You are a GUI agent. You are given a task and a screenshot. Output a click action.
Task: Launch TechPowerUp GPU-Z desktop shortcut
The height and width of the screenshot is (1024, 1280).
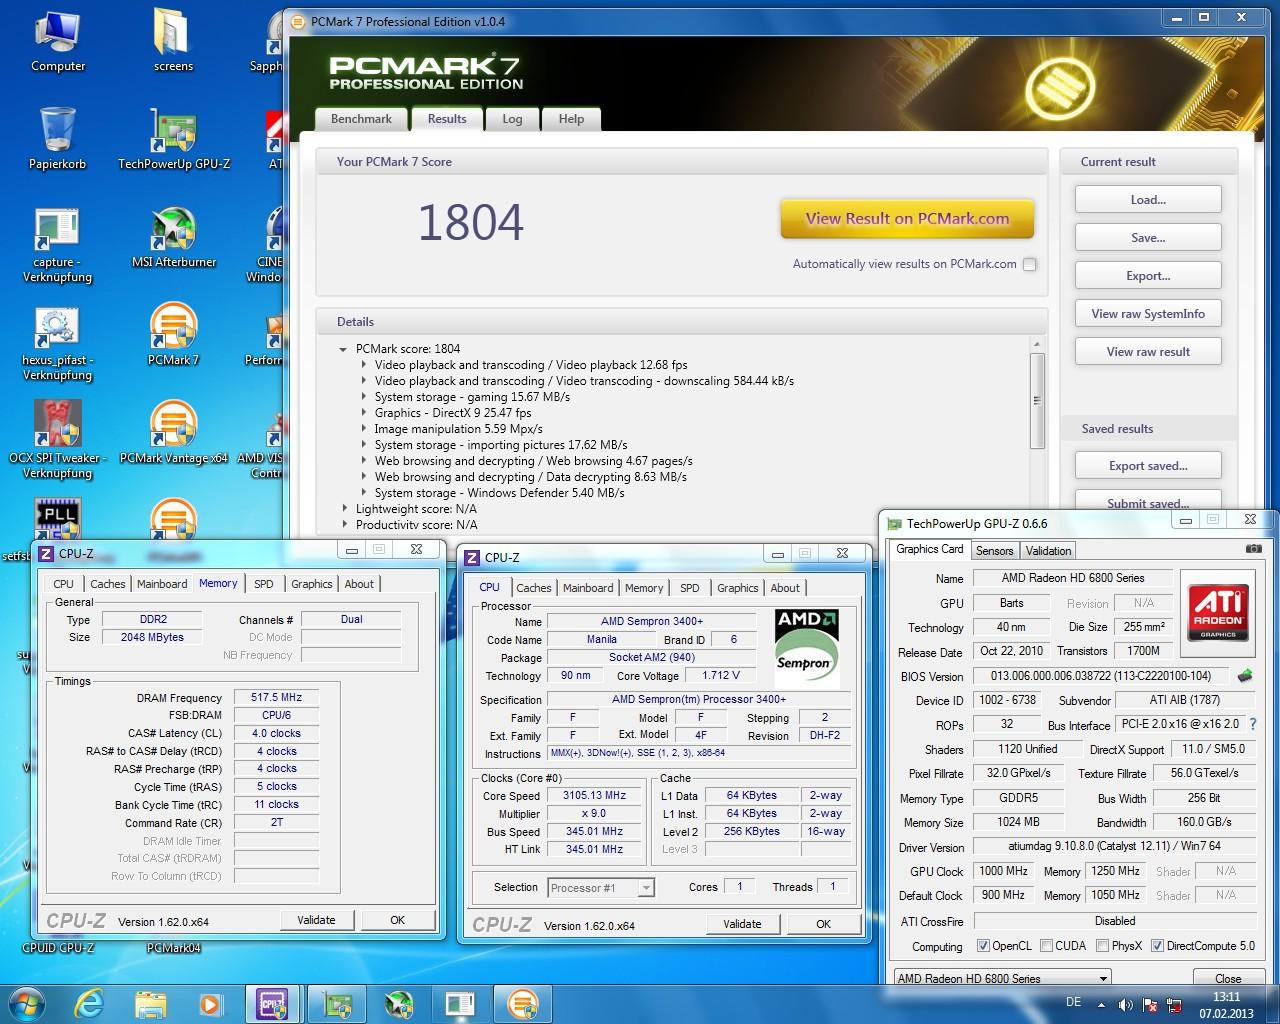pyautogui.click(x=174, y=139)
